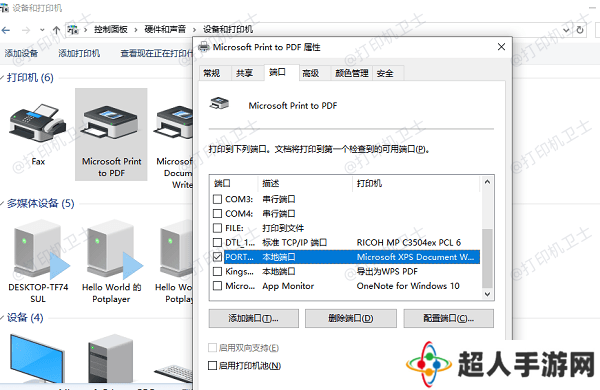Click the 配置端口(C)... button
The height and width of the screenshot is (390, 600).
click(448, 318)
